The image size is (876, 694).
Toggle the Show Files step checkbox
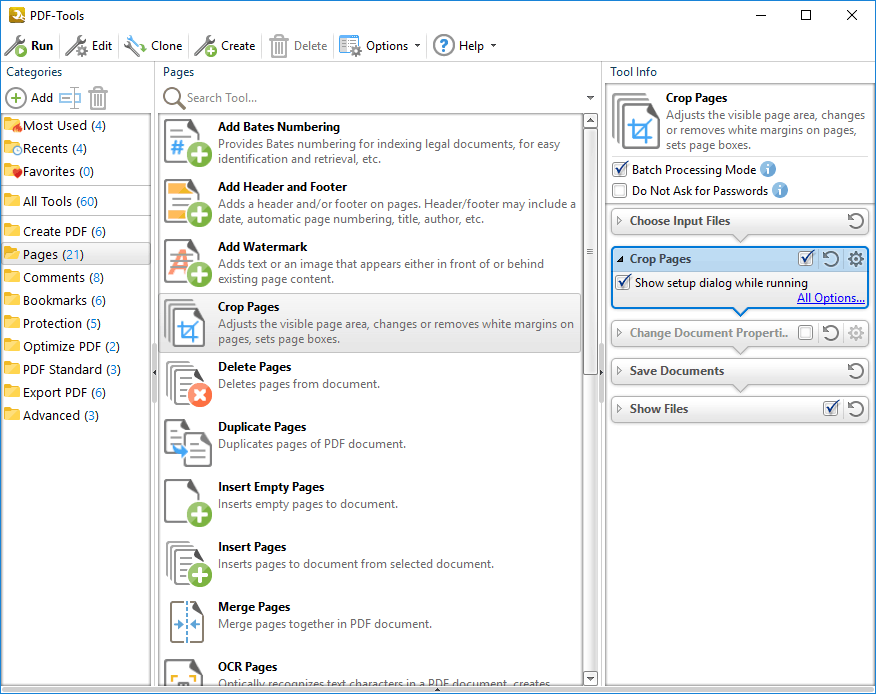coord(831,408)
